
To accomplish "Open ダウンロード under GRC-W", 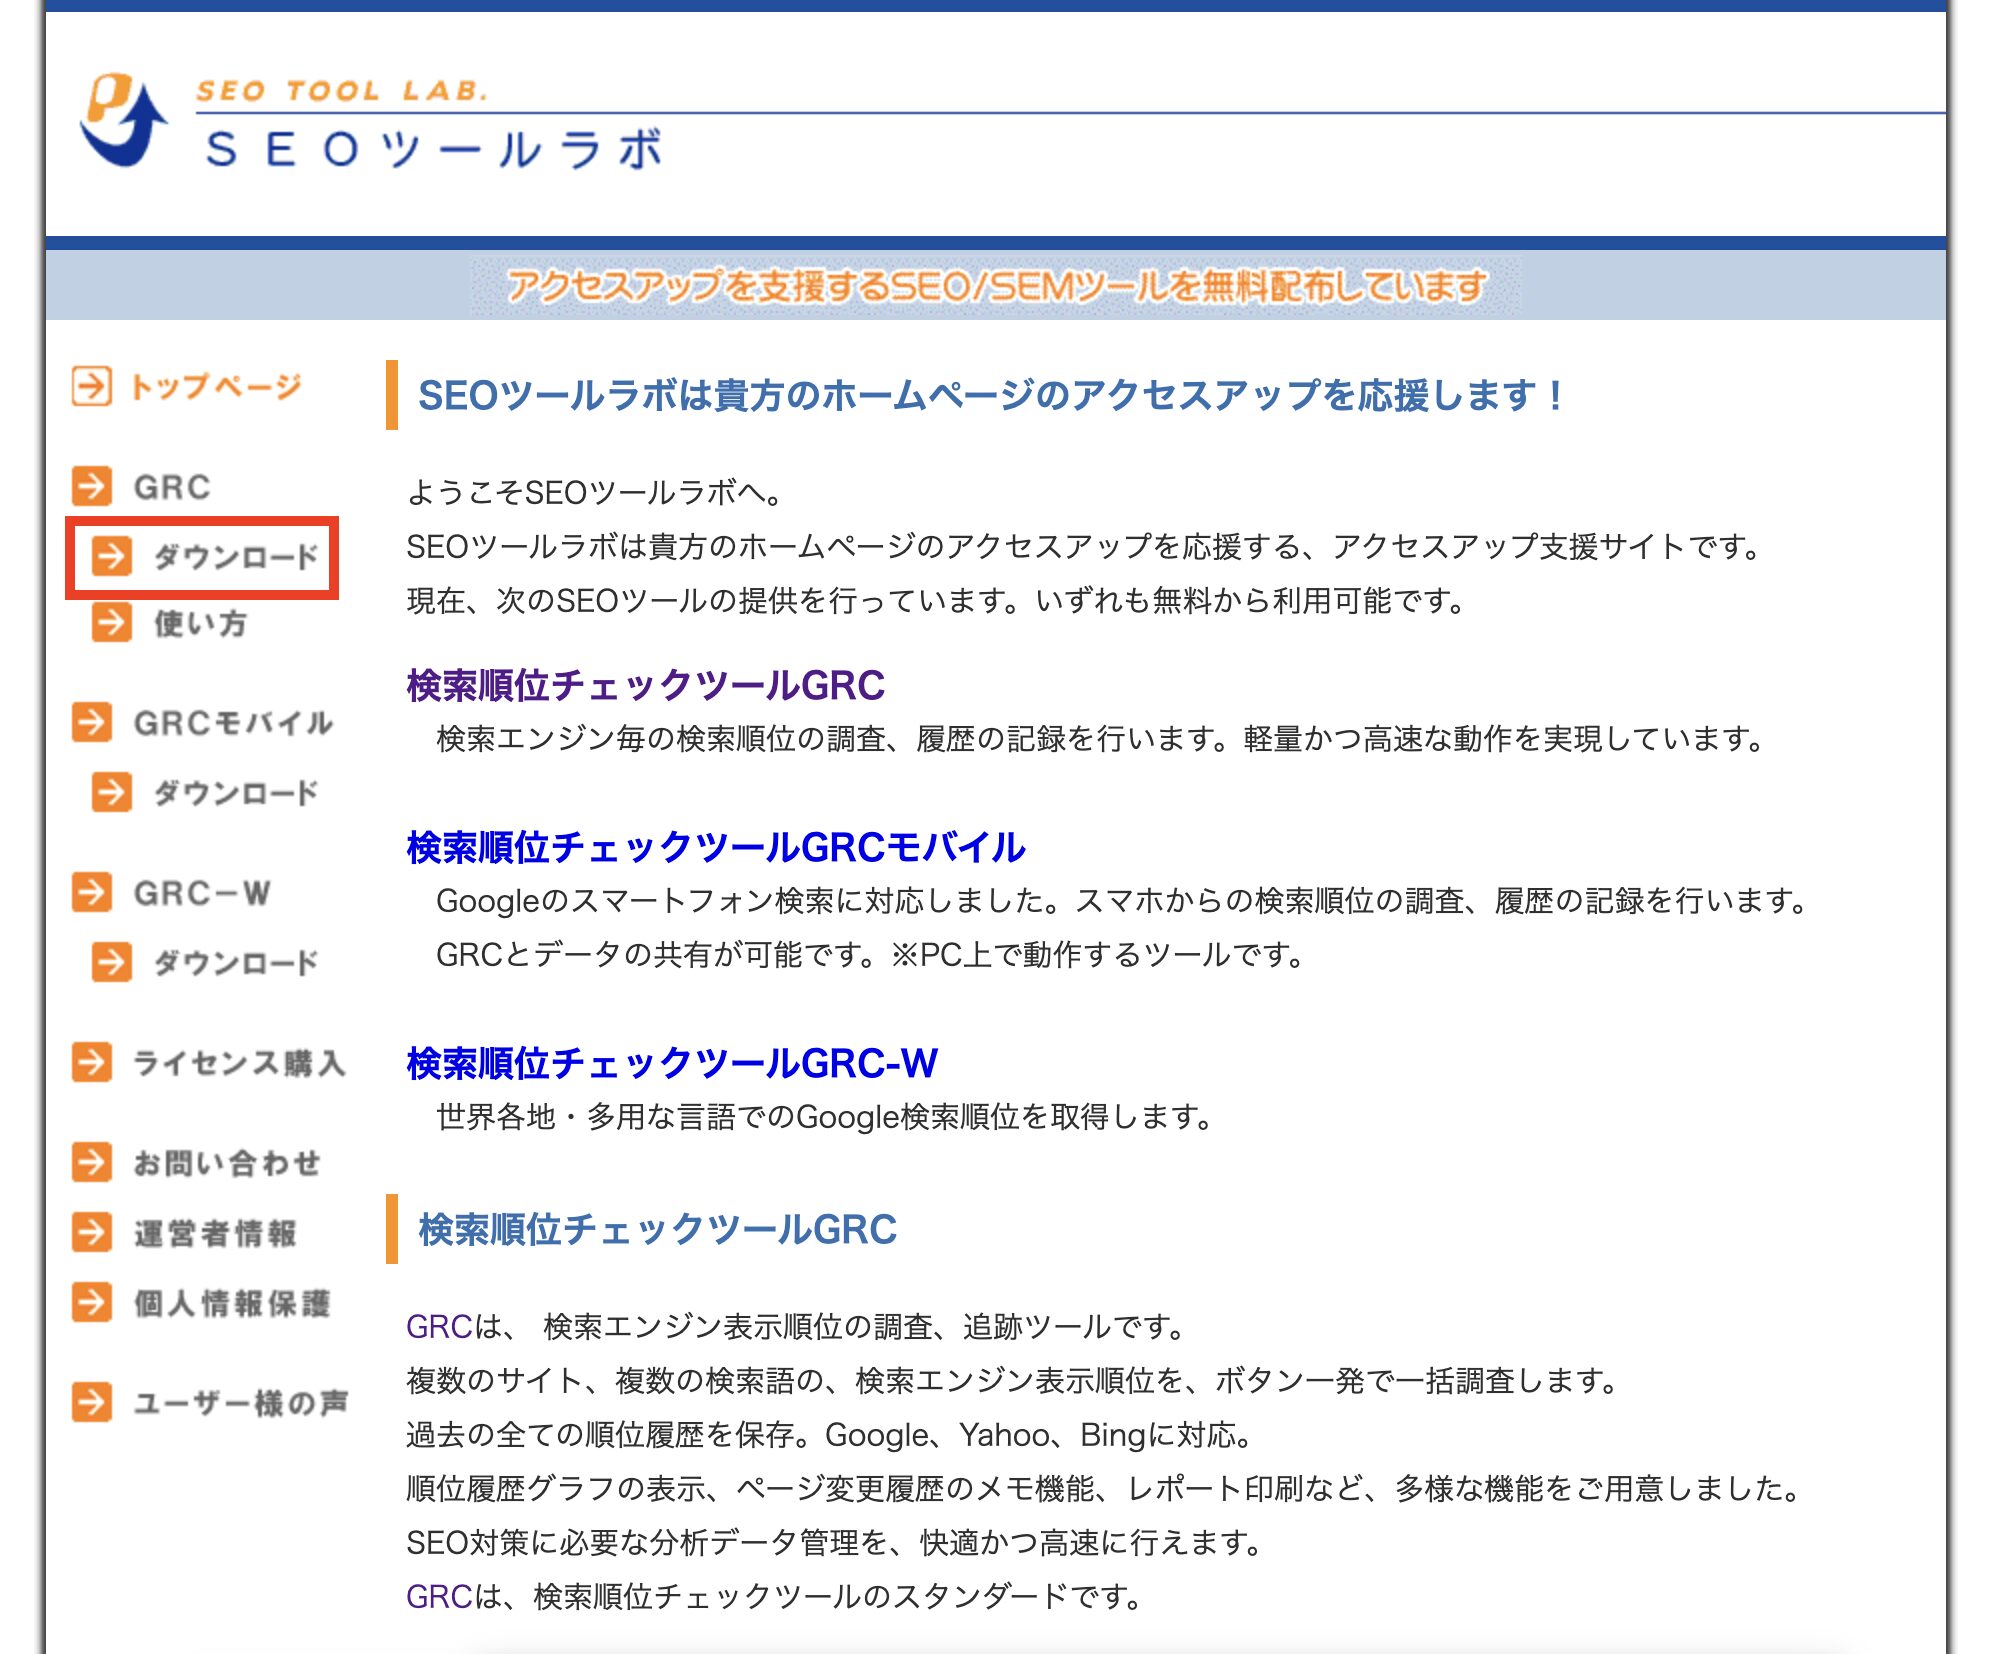I will [236, 963].
